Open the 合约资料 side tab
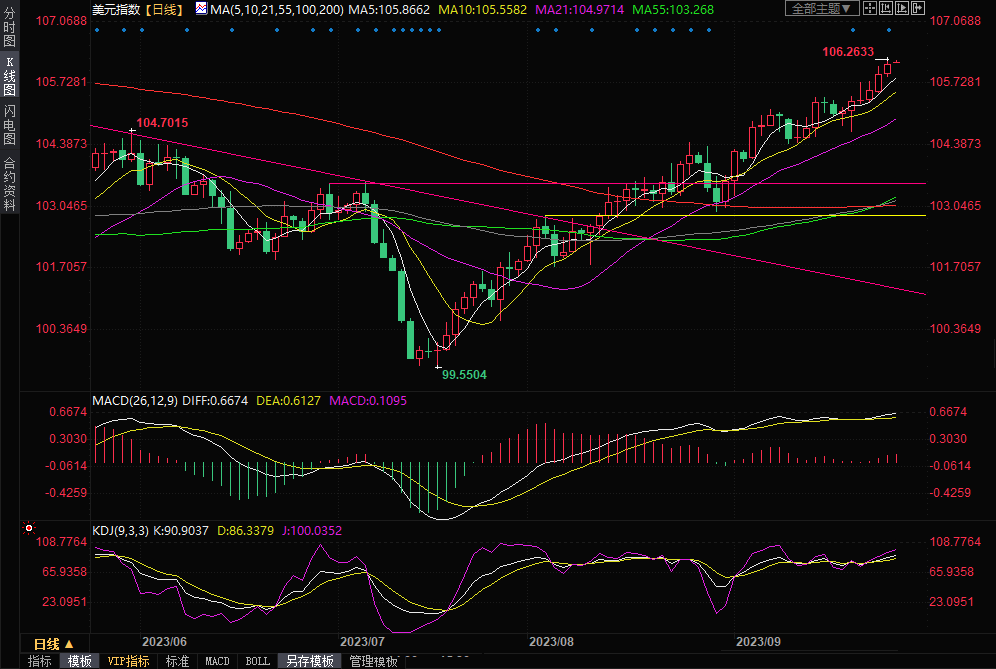 click(10, 183)
